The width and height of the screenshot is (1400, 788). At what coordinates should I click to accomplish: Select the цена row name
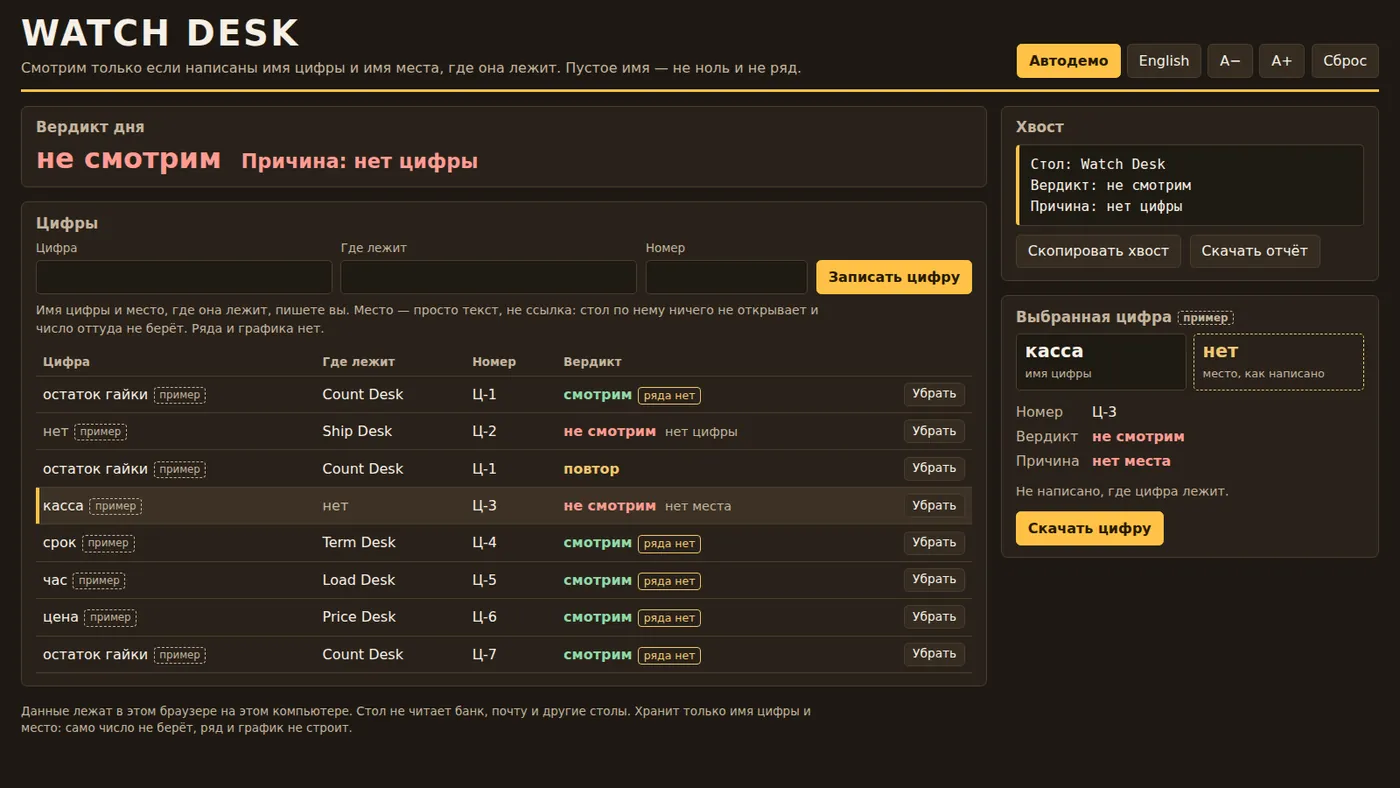tap(60, 617)
